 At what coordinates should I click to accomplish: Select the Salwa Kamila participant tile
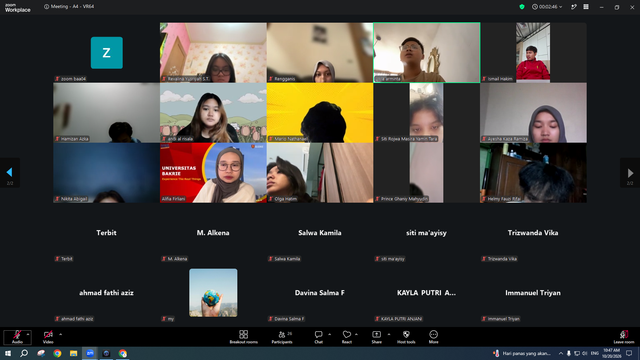pos(320,233)
